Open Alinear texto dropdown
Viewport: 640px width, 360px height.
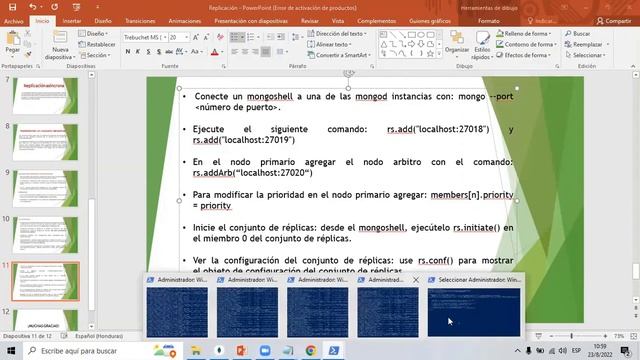click(x=329, y=44)
